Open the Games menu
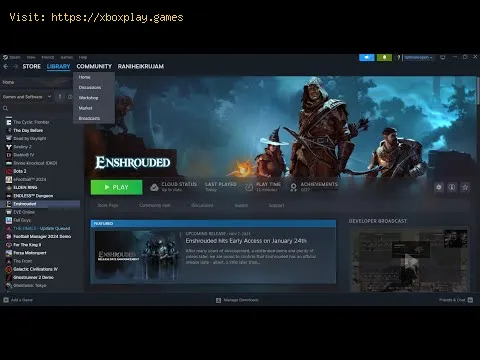This screenshot has height=360, width=480. pos(67,57)
